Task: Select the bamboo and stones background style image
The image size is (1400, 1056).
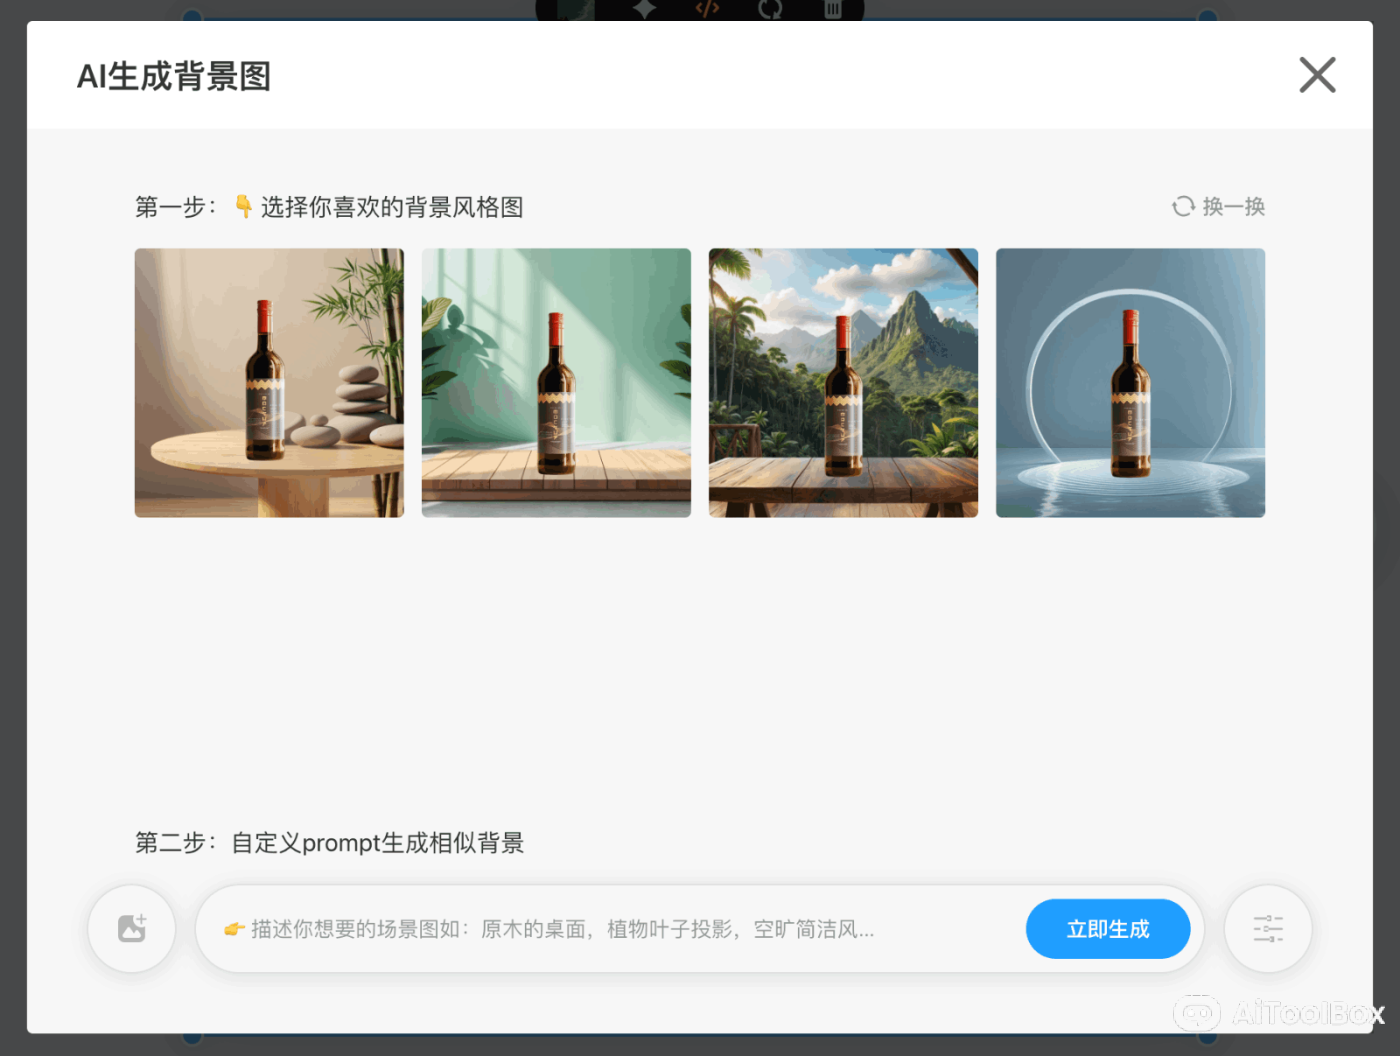Action: tap(268, 382)
